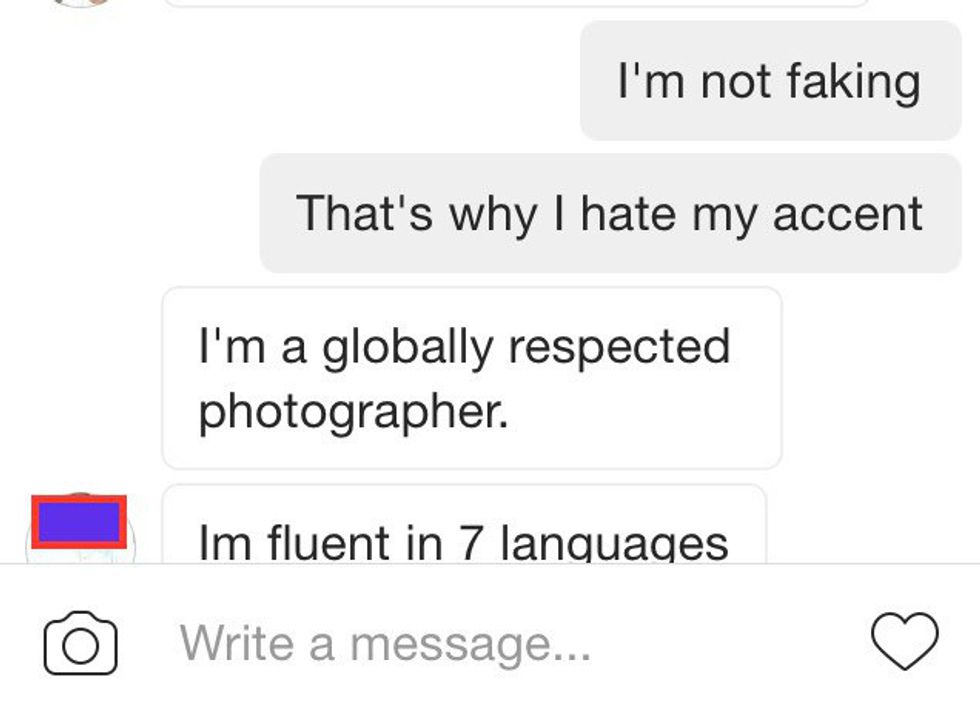Screen dimensions: 980x712
Task: Click the word "photographer." in the received message
Action: pos(353,410)
